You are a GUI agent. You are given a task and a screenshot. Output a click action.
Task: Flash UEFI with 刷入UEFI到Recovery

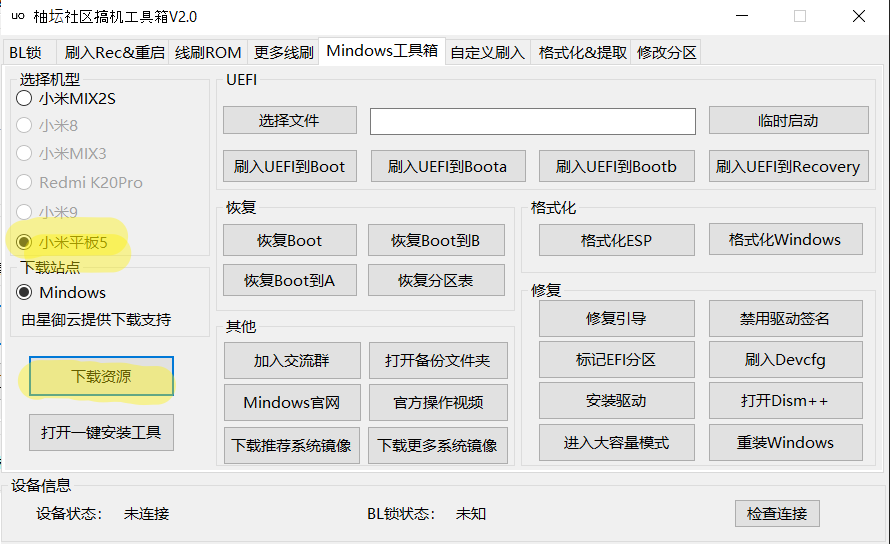(788, 166)
